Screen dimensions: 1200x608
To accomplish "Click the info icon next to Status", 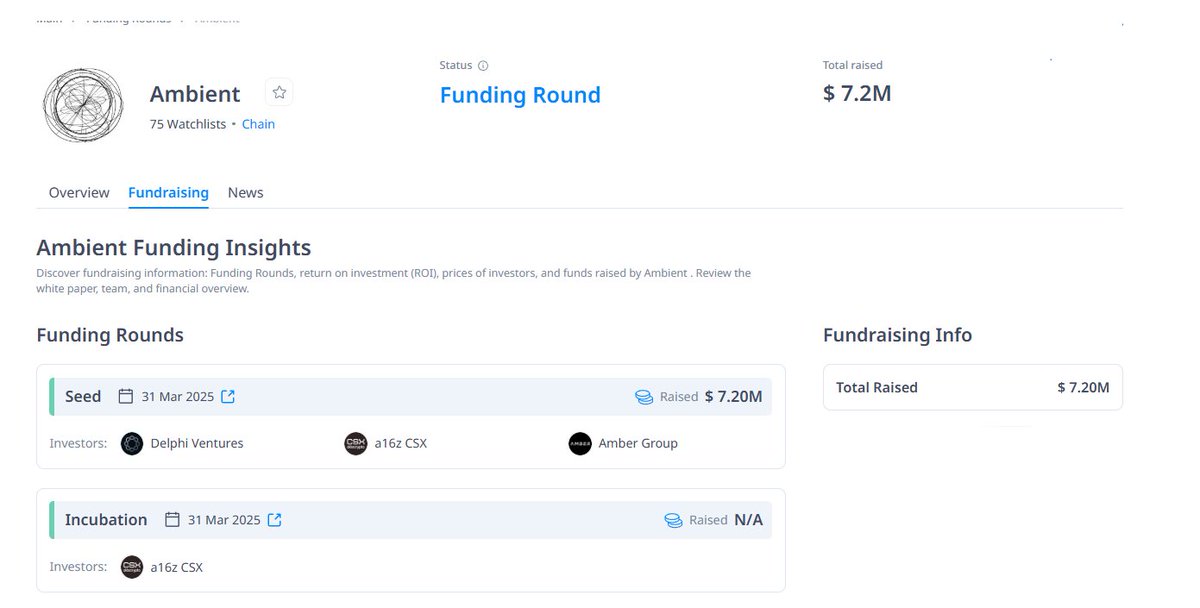I will pyautogui.click(x=483, y=66).
